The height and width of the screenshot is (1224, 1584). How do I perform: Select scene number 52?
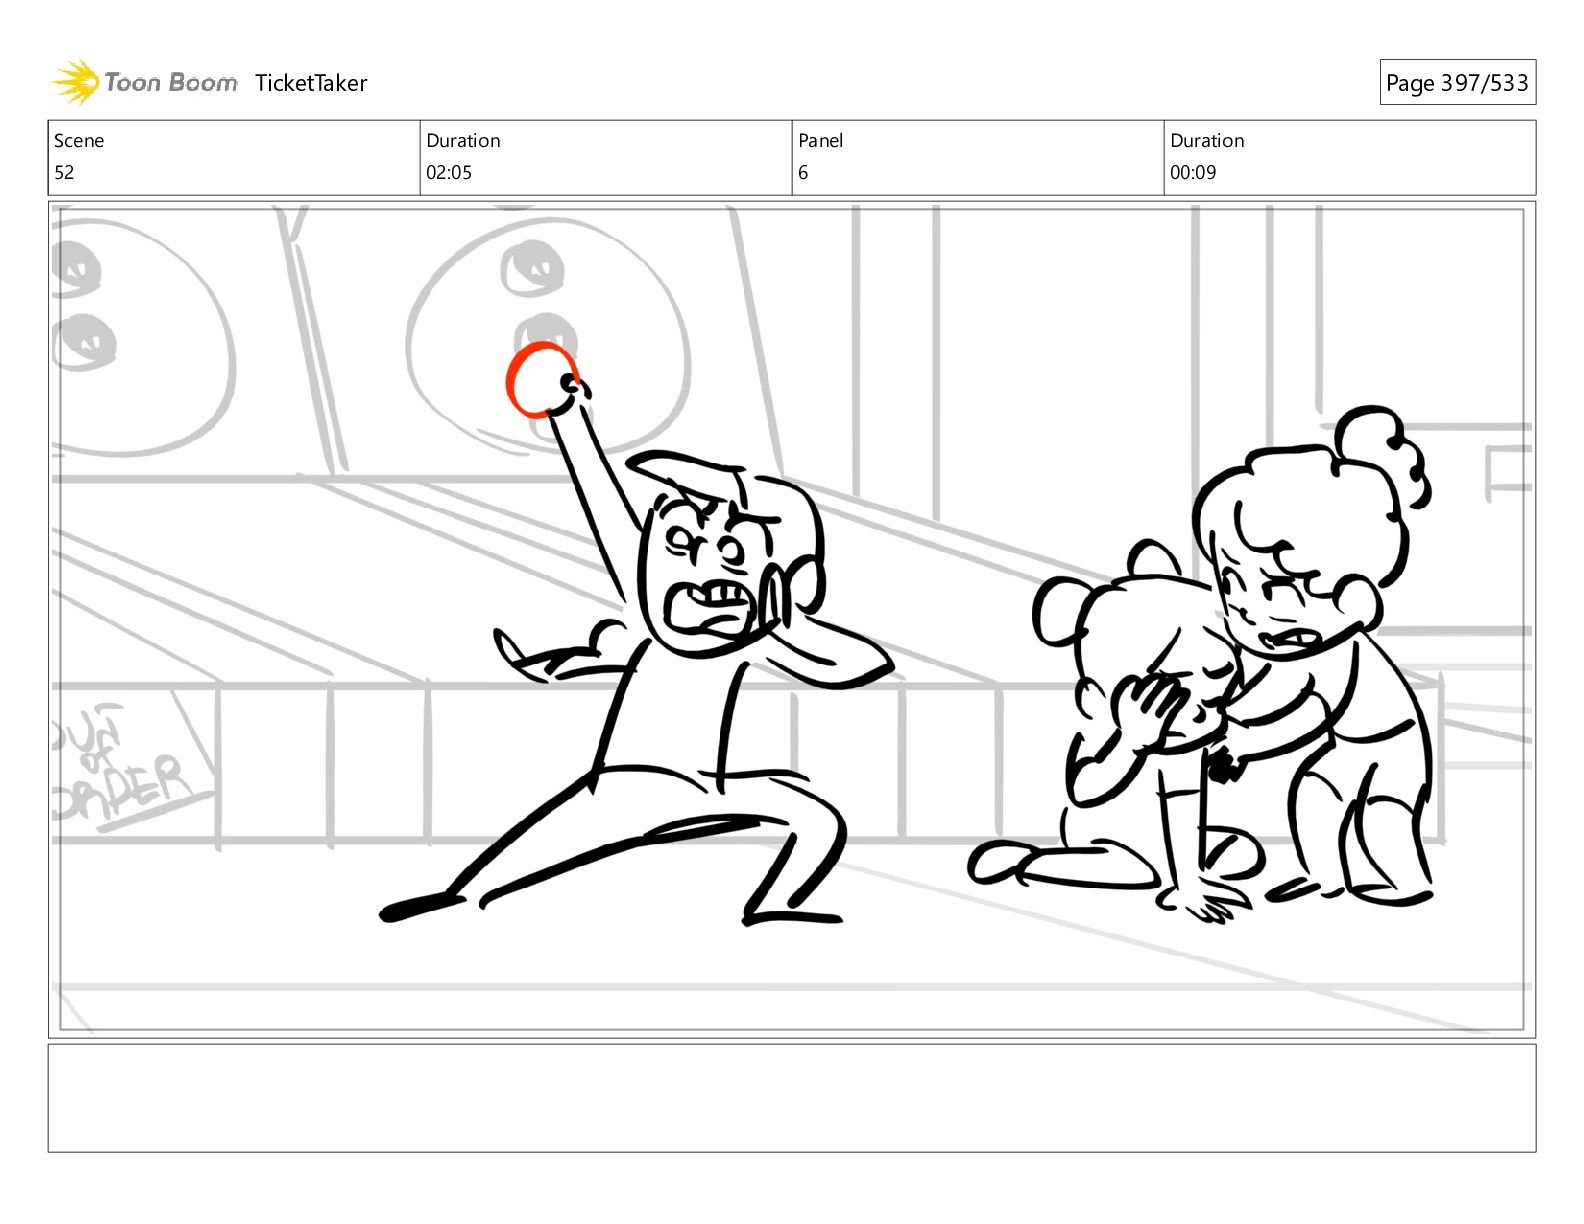[64, 172]
